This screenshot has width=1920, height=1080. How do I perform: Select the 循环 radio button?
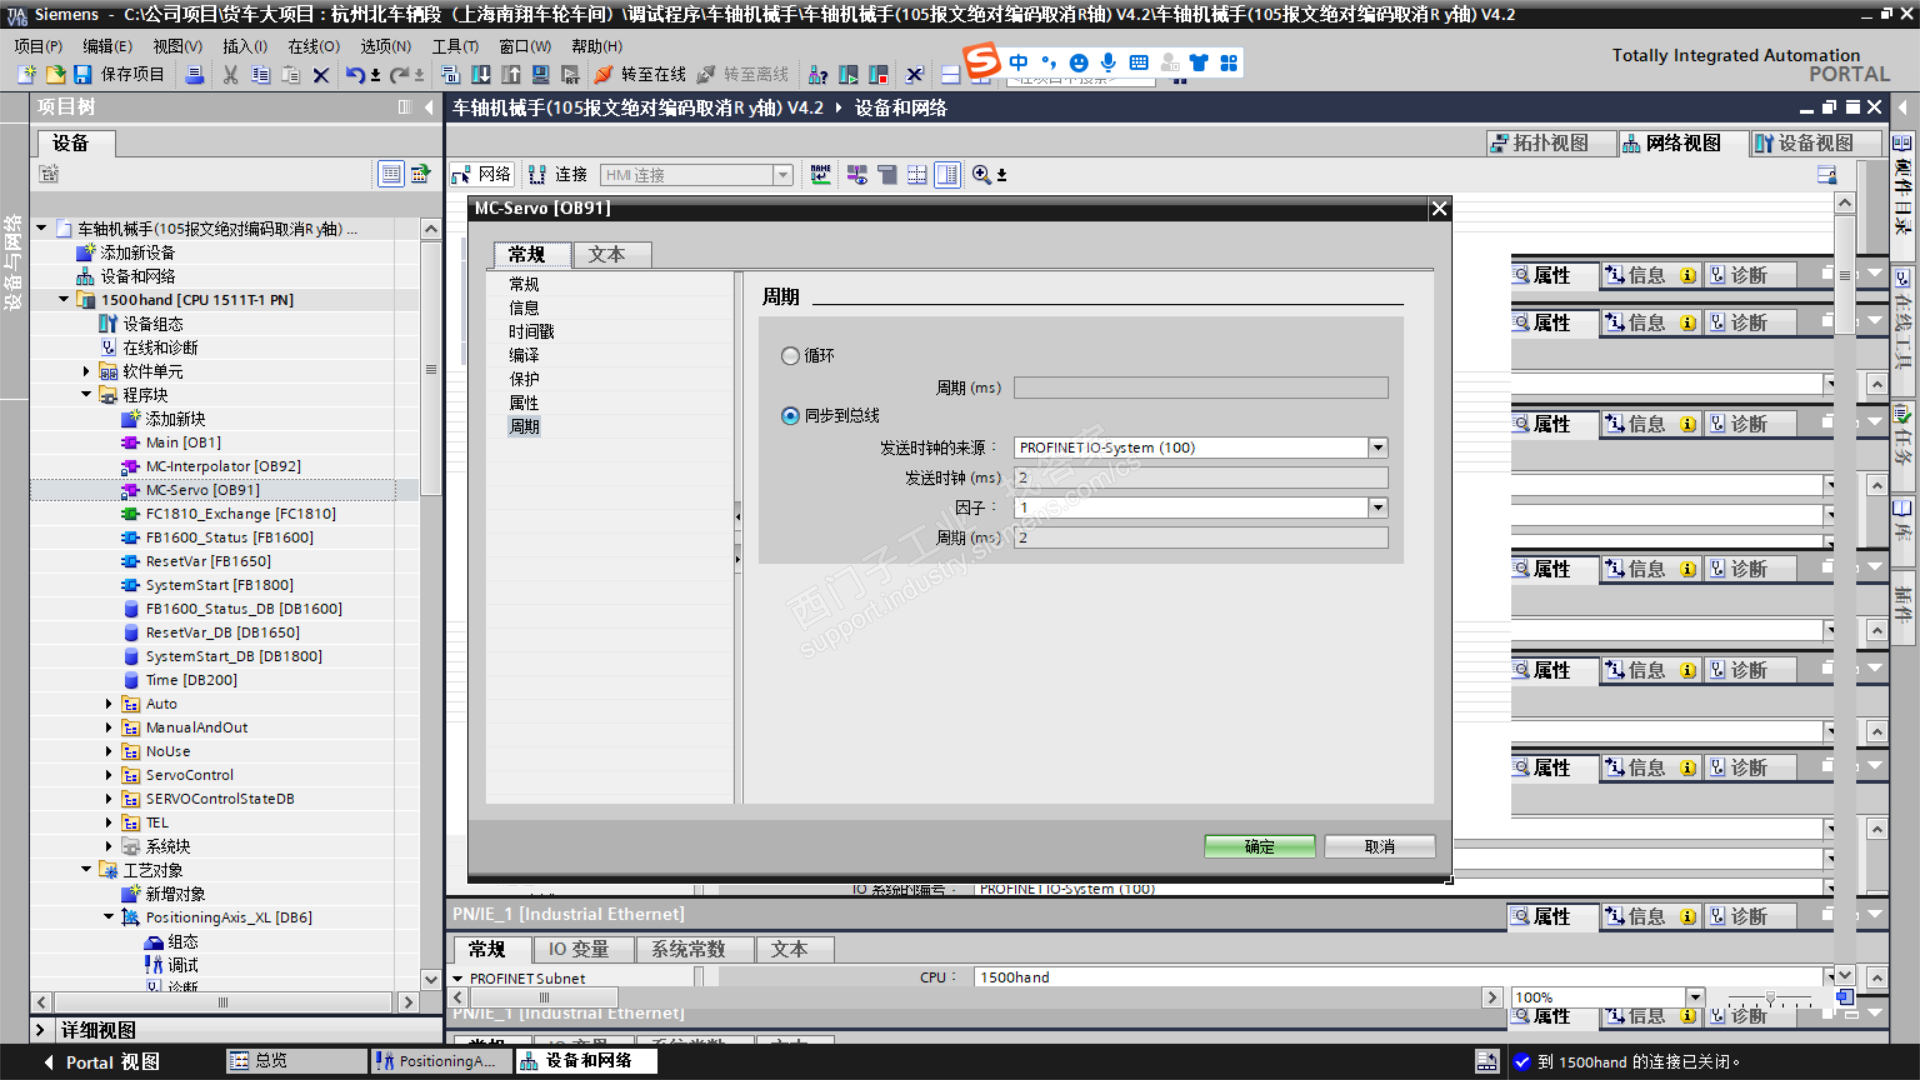790,356
